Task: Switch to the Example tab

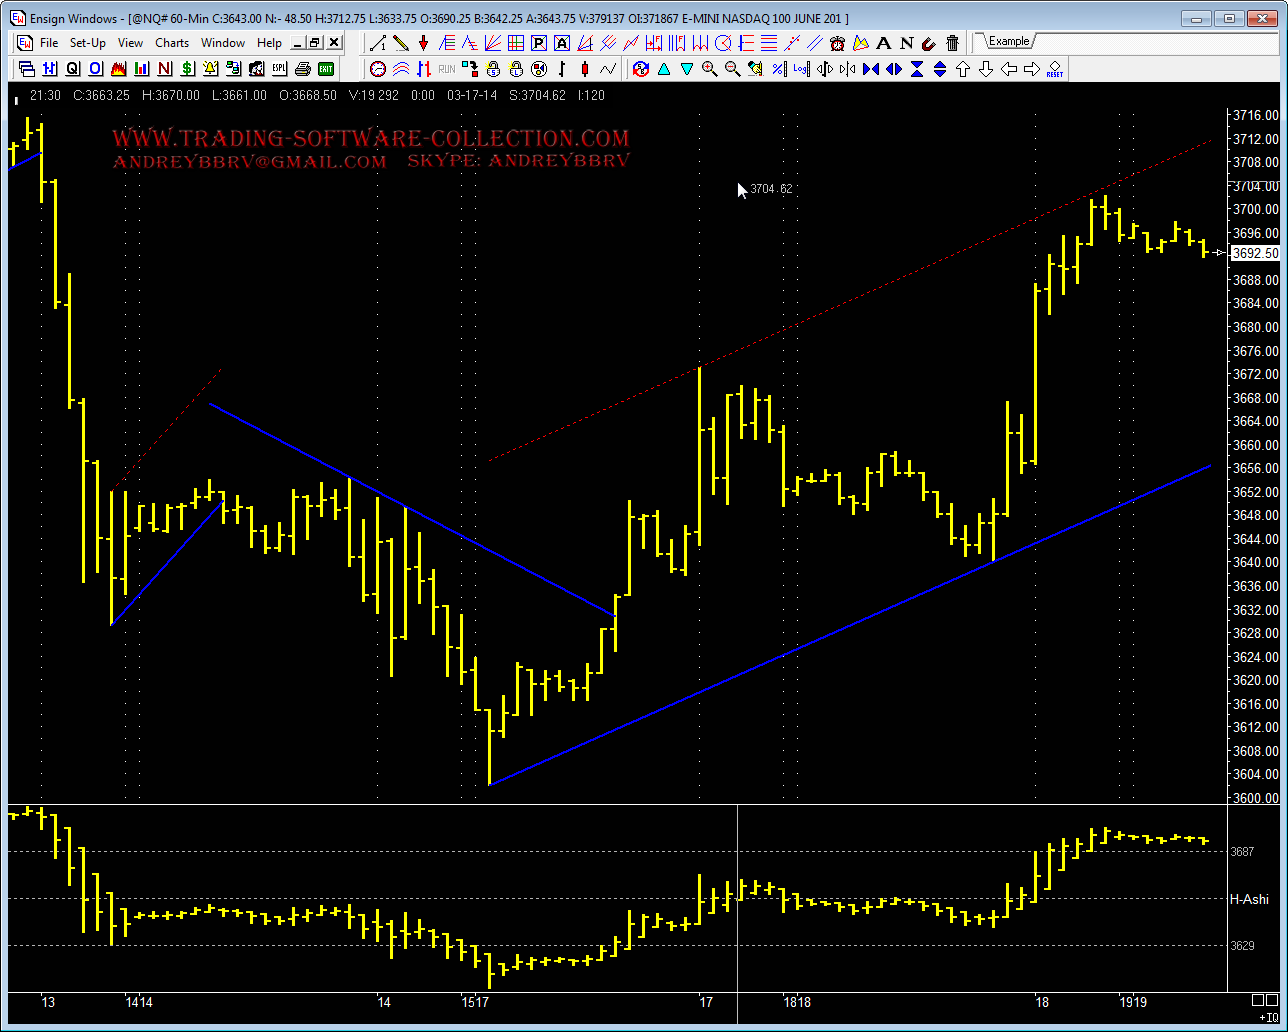Action: (1009, 41)
